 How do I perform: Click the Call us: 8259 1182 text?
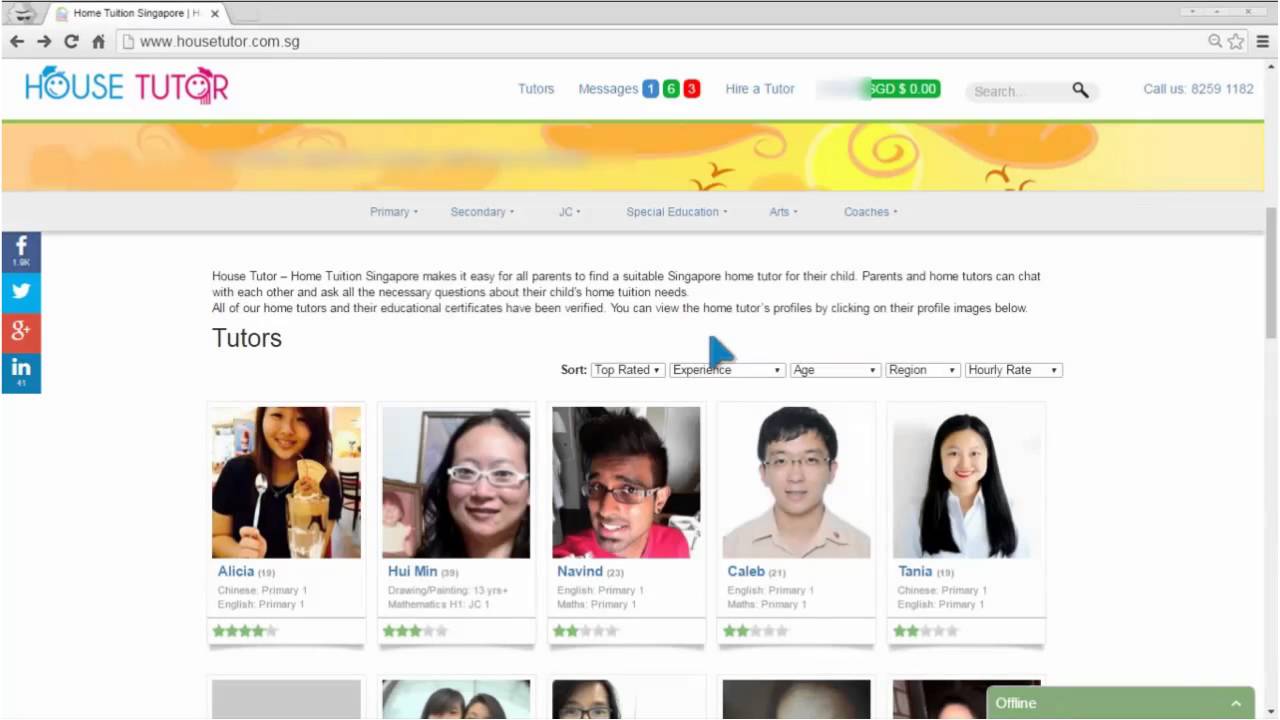(x=1198, y=89)
